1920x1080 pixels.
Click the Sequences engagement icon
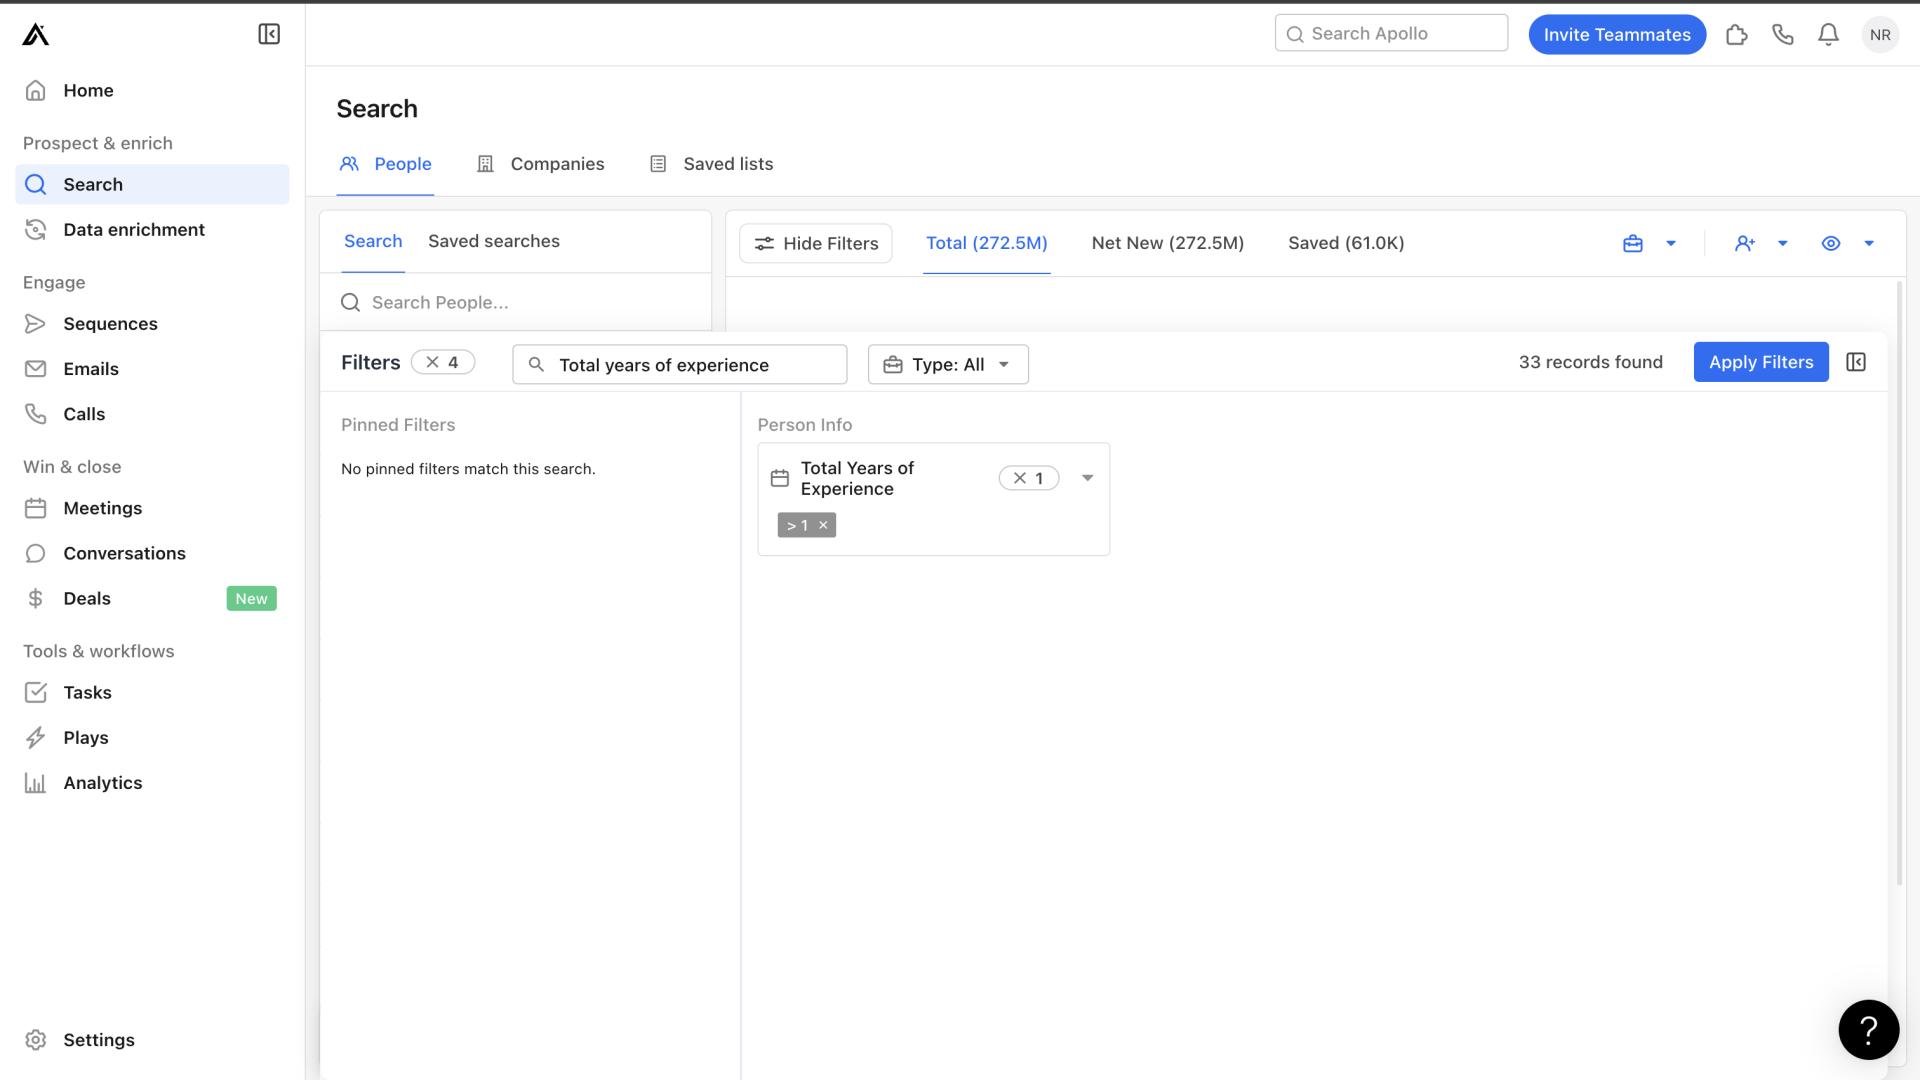pyautogui.click(x=36, y=324)
